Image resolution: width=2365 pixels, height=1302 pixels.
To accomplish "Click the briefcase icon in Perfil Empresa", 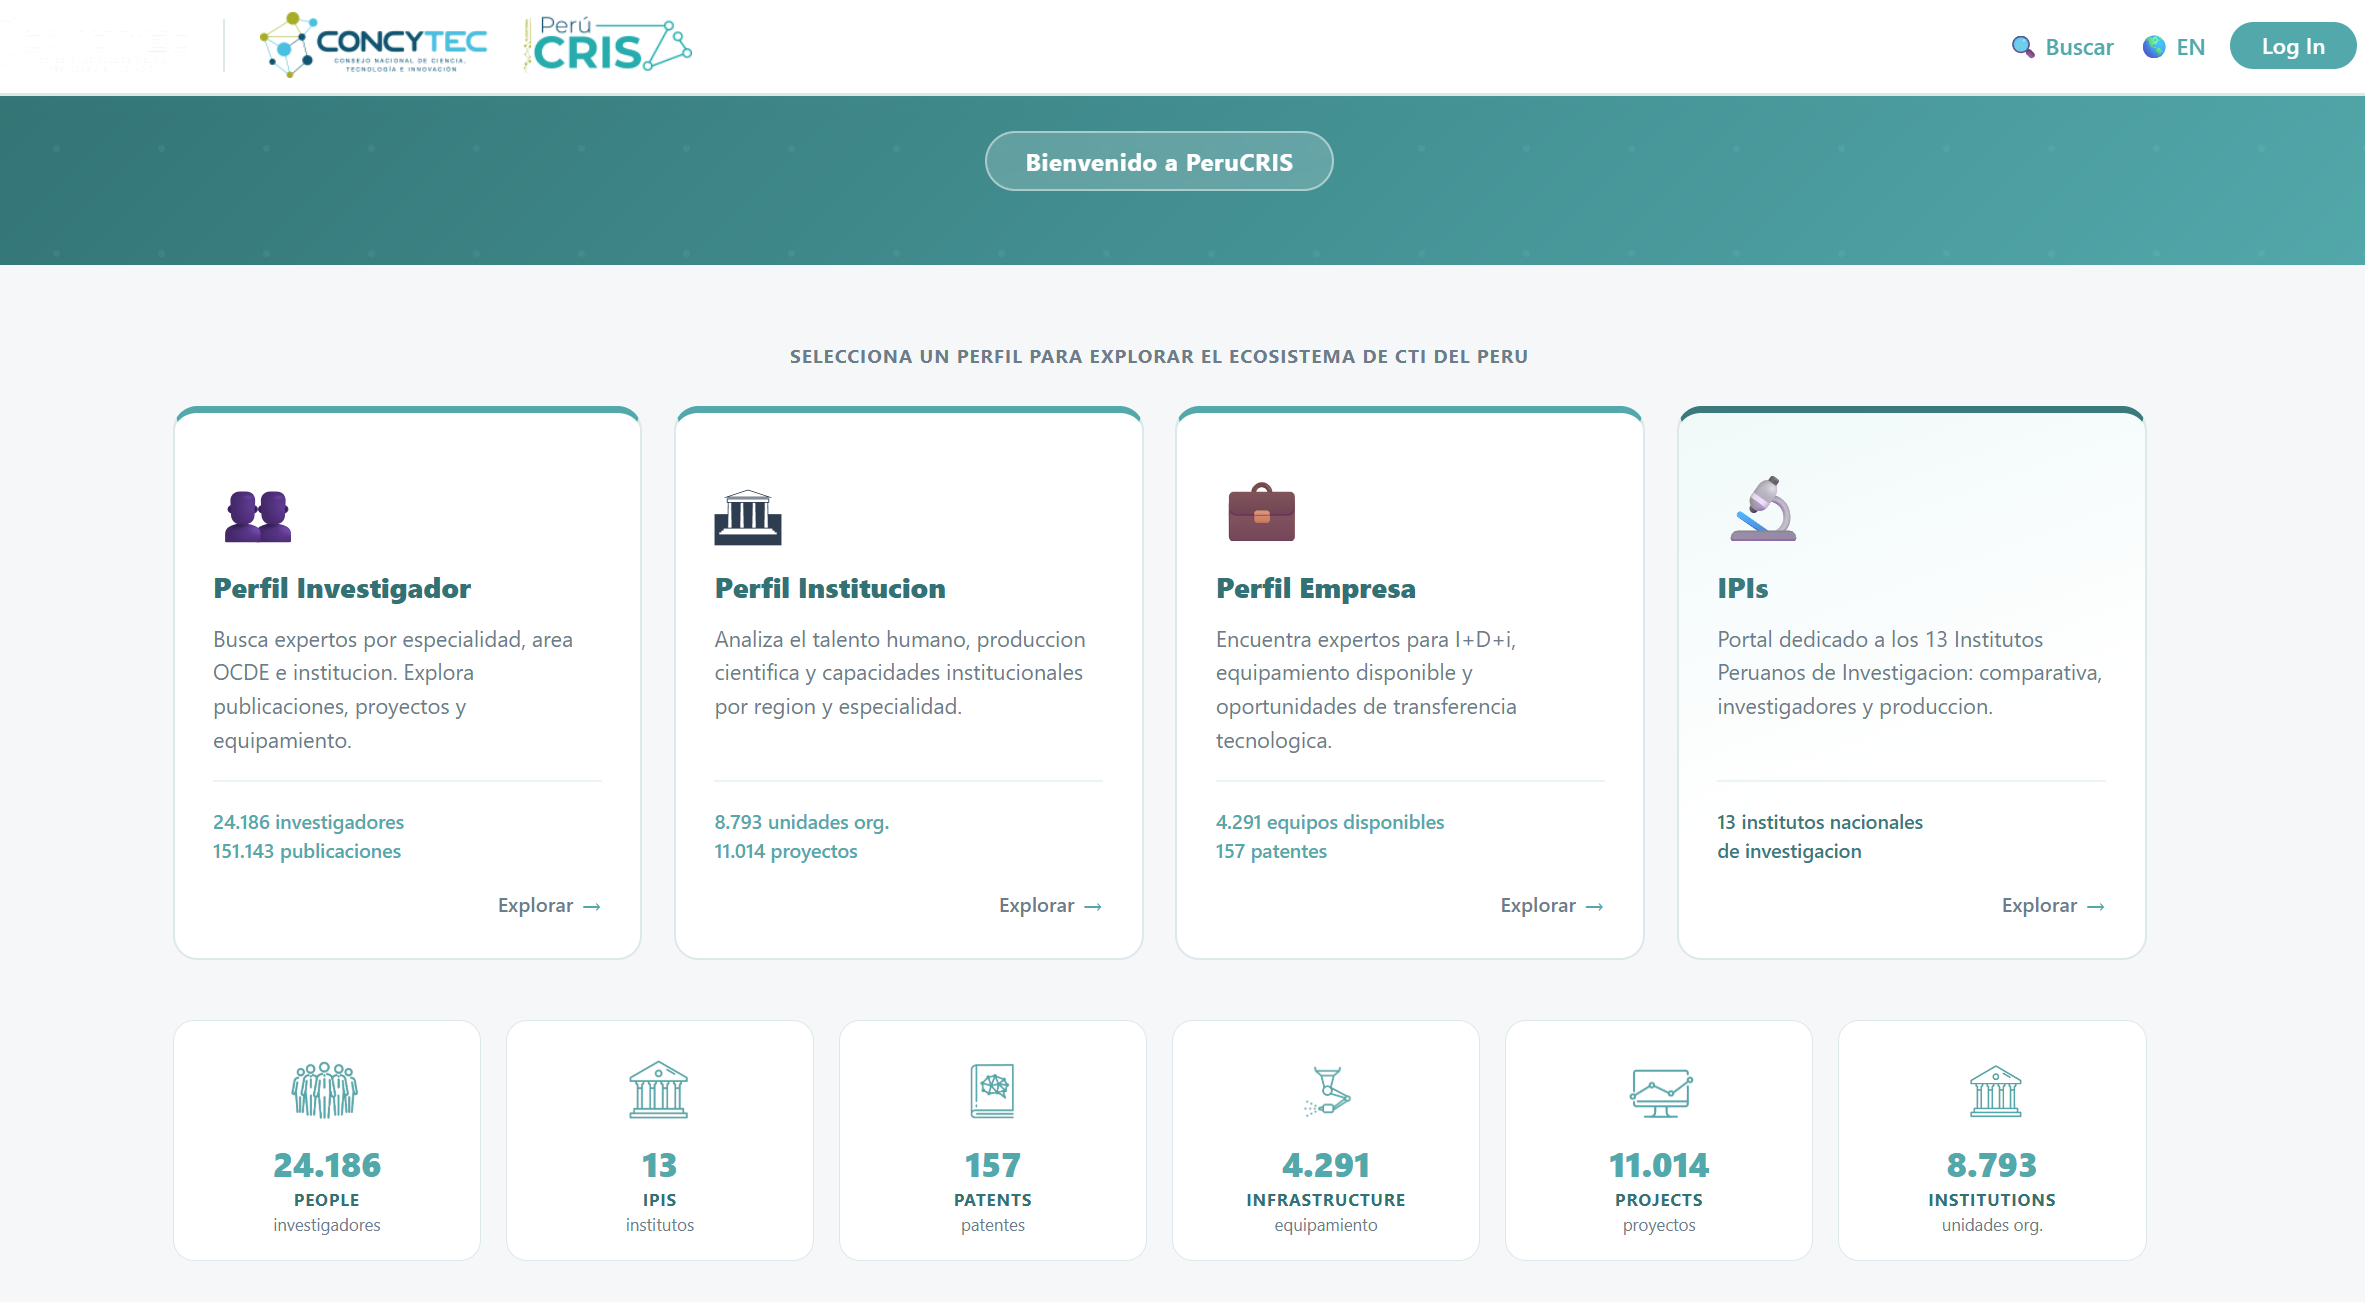I will pyautogui.click(x=1261, y=512).
